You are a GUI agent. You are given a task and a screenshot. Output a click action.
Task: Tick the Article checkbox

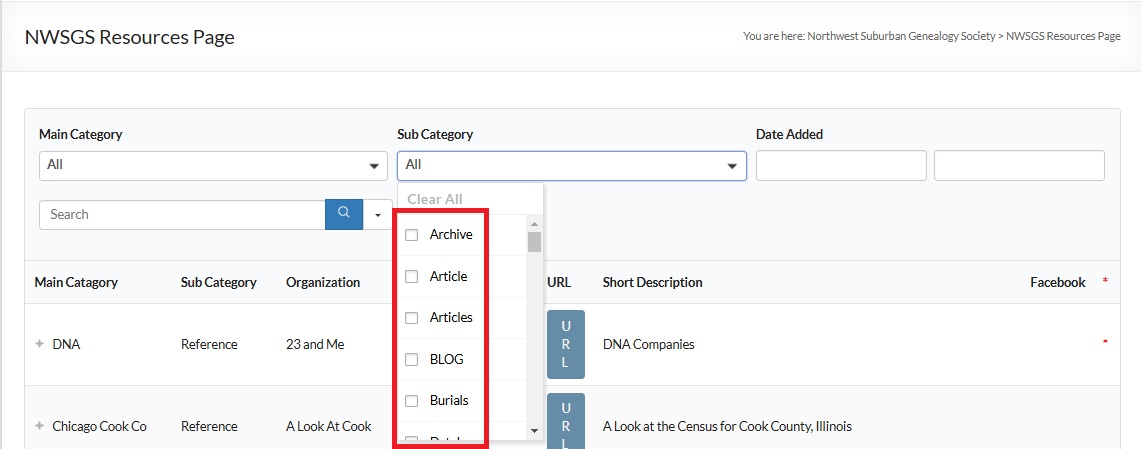coord(411,277)
